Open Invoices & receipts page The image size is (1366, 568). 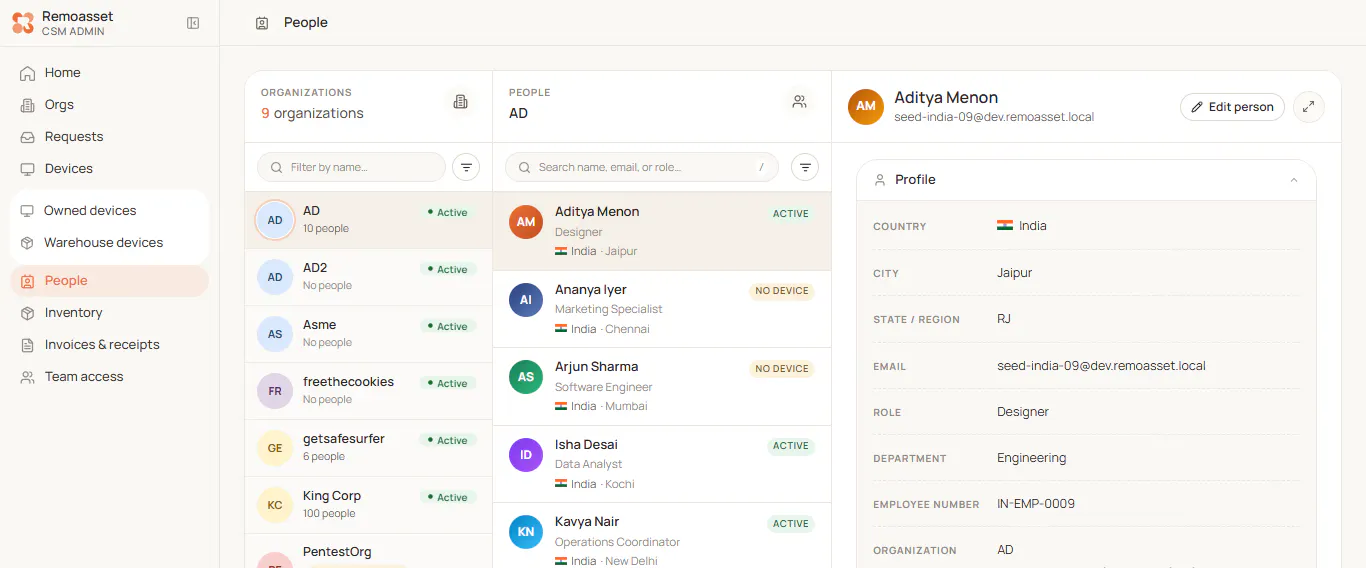(x=109, y=345)
